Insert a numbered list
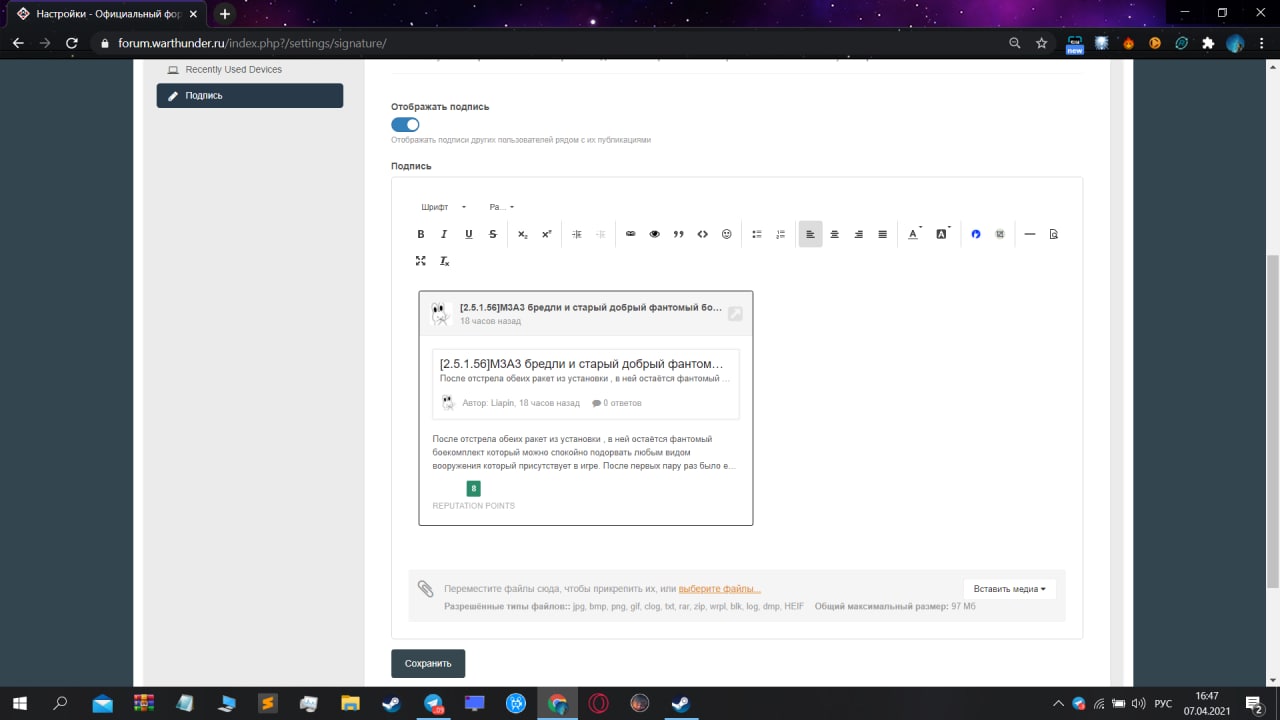 tap(781, 234)
